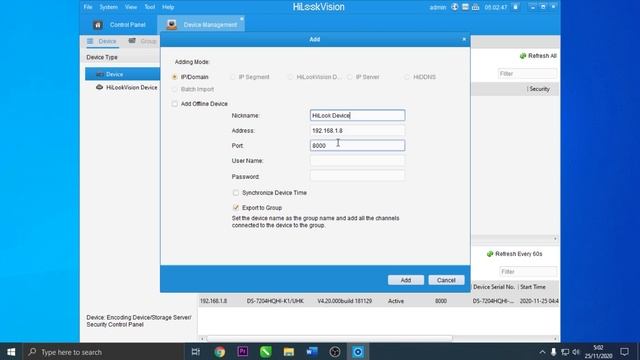The height and width of the screenshot is (360, 640).
Task: Close the Add dialog
Action: coord(464,39)
